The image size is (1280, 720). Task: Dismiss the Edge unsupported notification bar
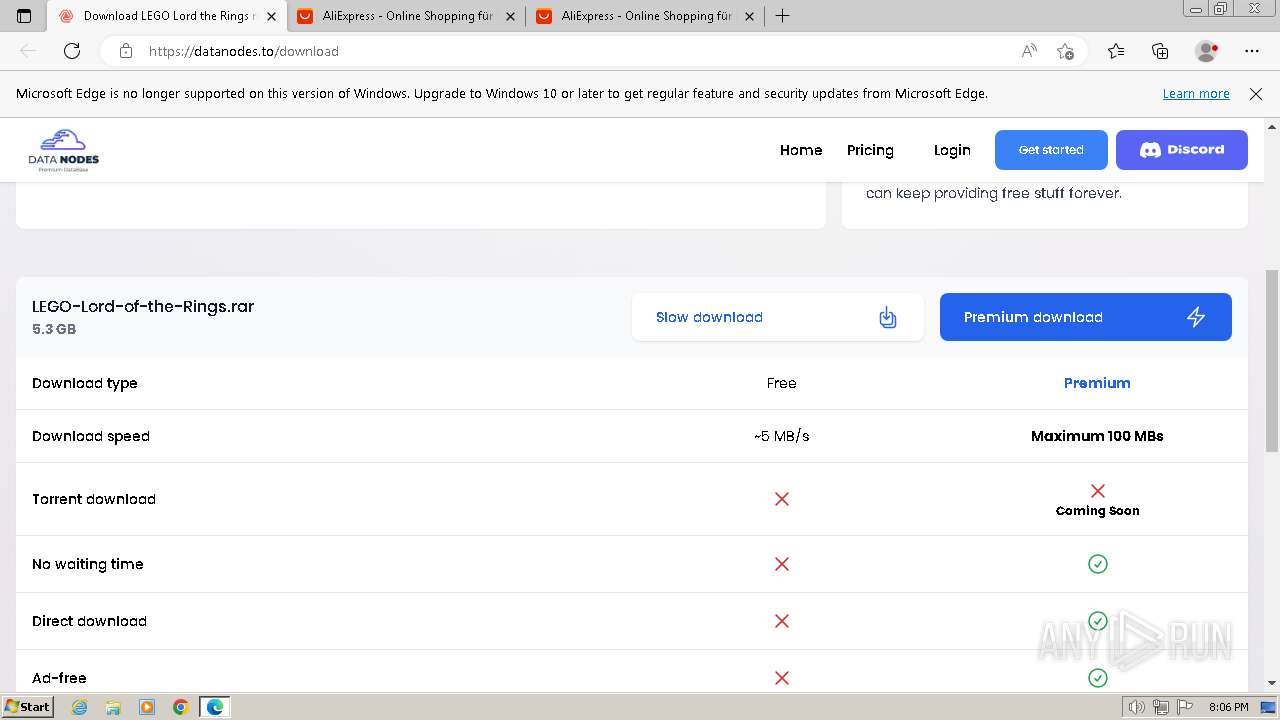1256,94
